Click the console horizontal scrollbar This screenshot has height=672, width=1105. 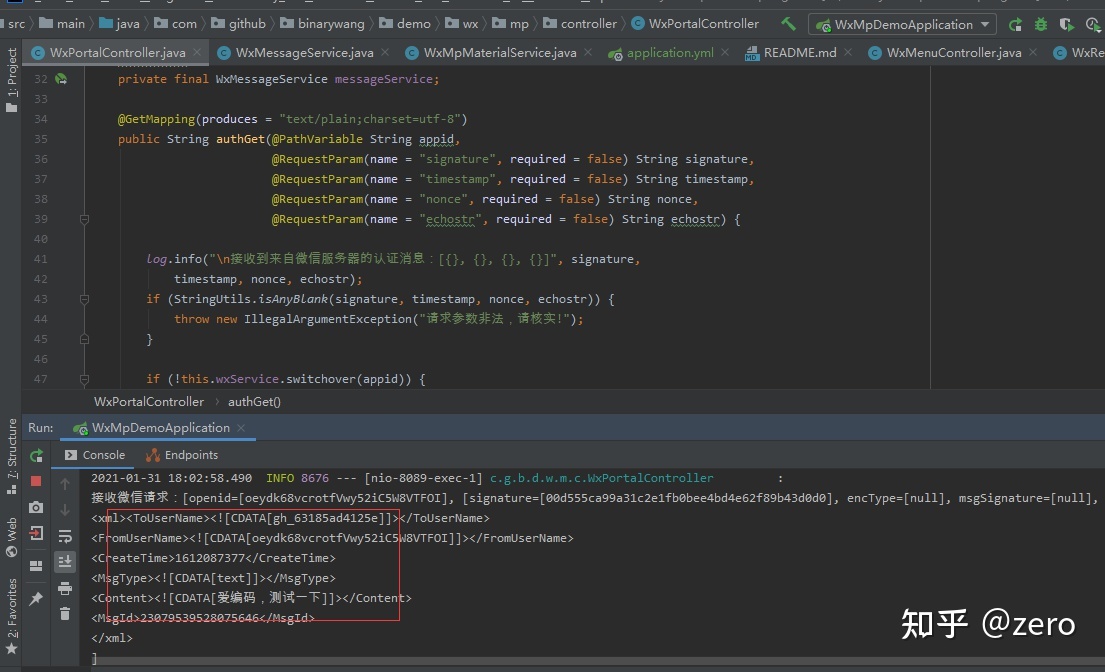(598, 661)
